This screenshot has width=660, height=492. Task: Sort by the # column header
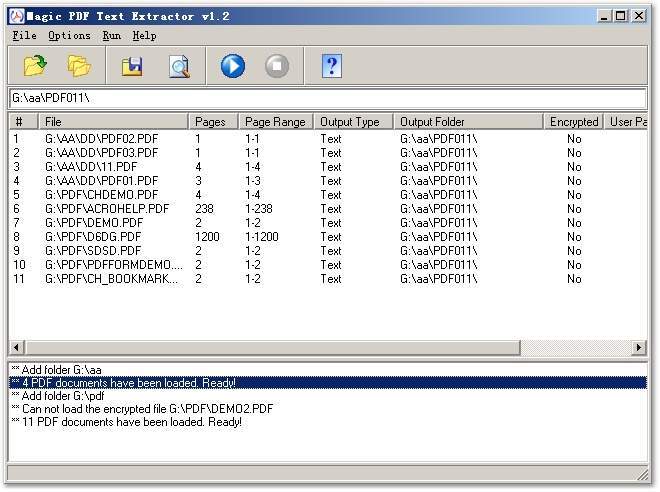coord(24,122)
